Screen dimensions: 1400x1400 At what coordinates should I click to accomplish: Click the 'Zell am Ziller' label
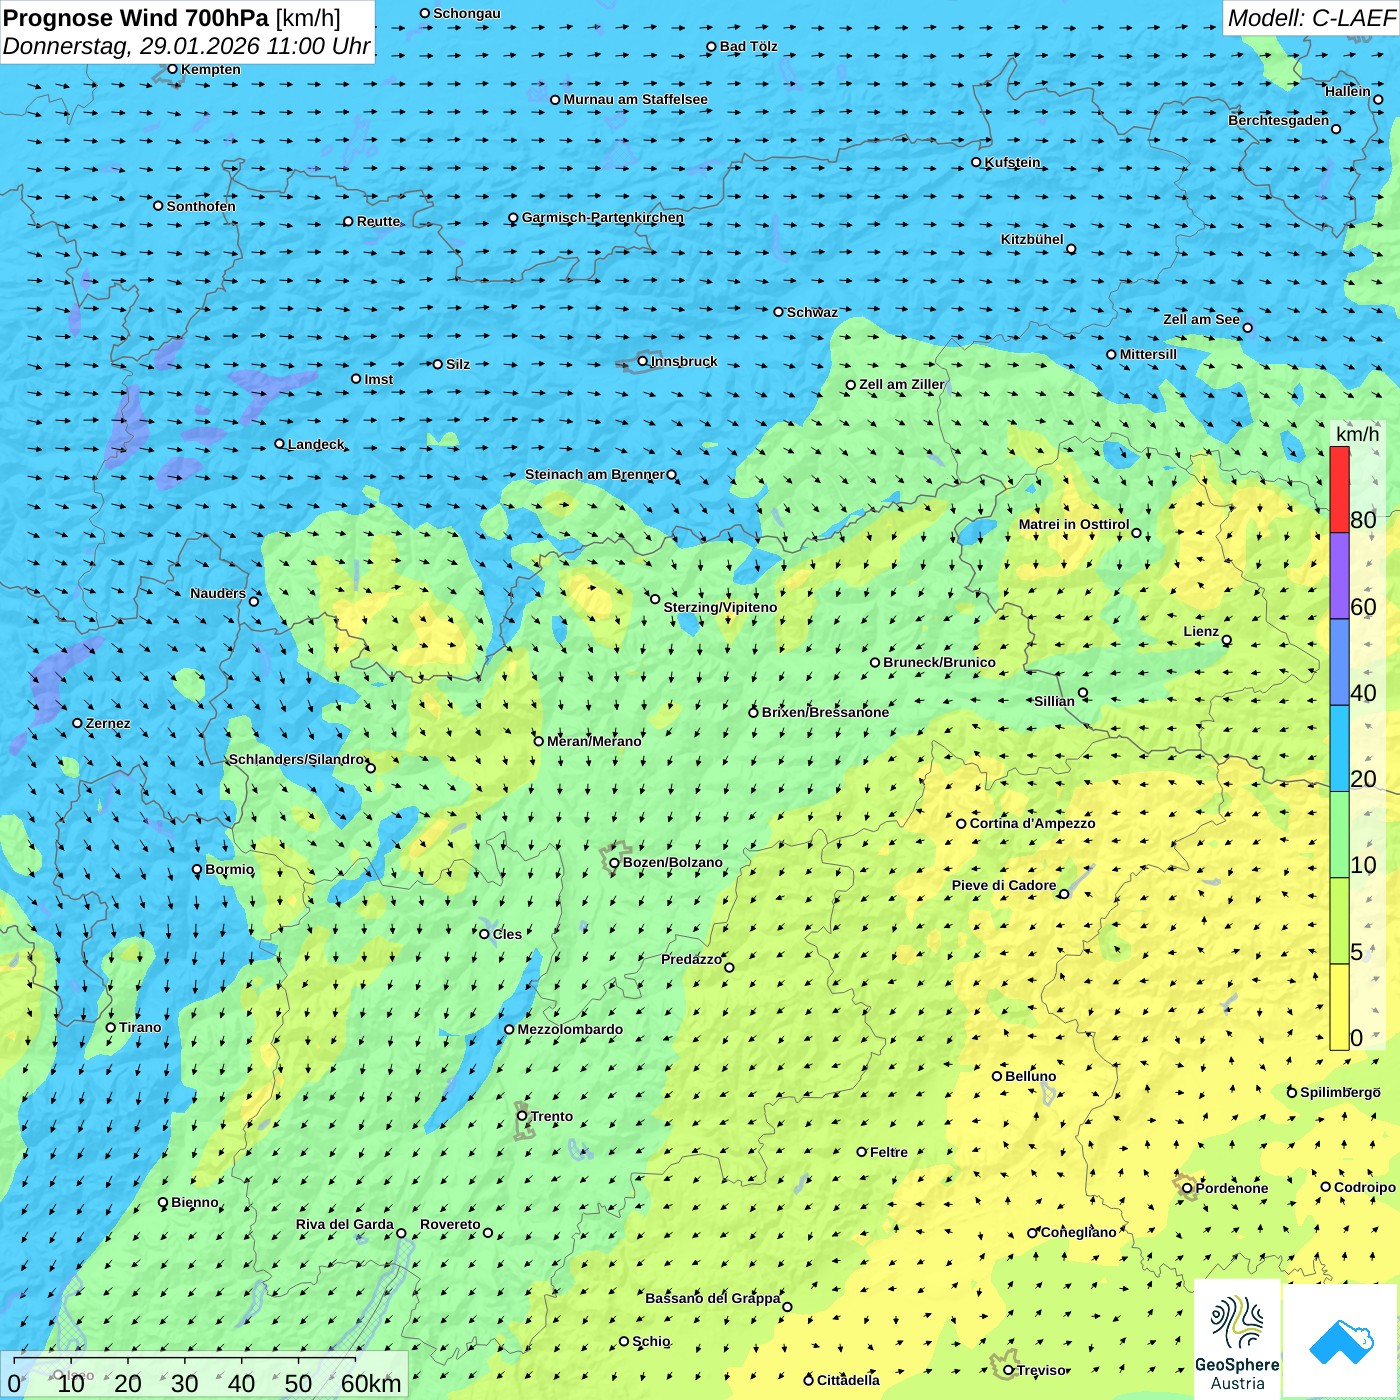[902, 384]
